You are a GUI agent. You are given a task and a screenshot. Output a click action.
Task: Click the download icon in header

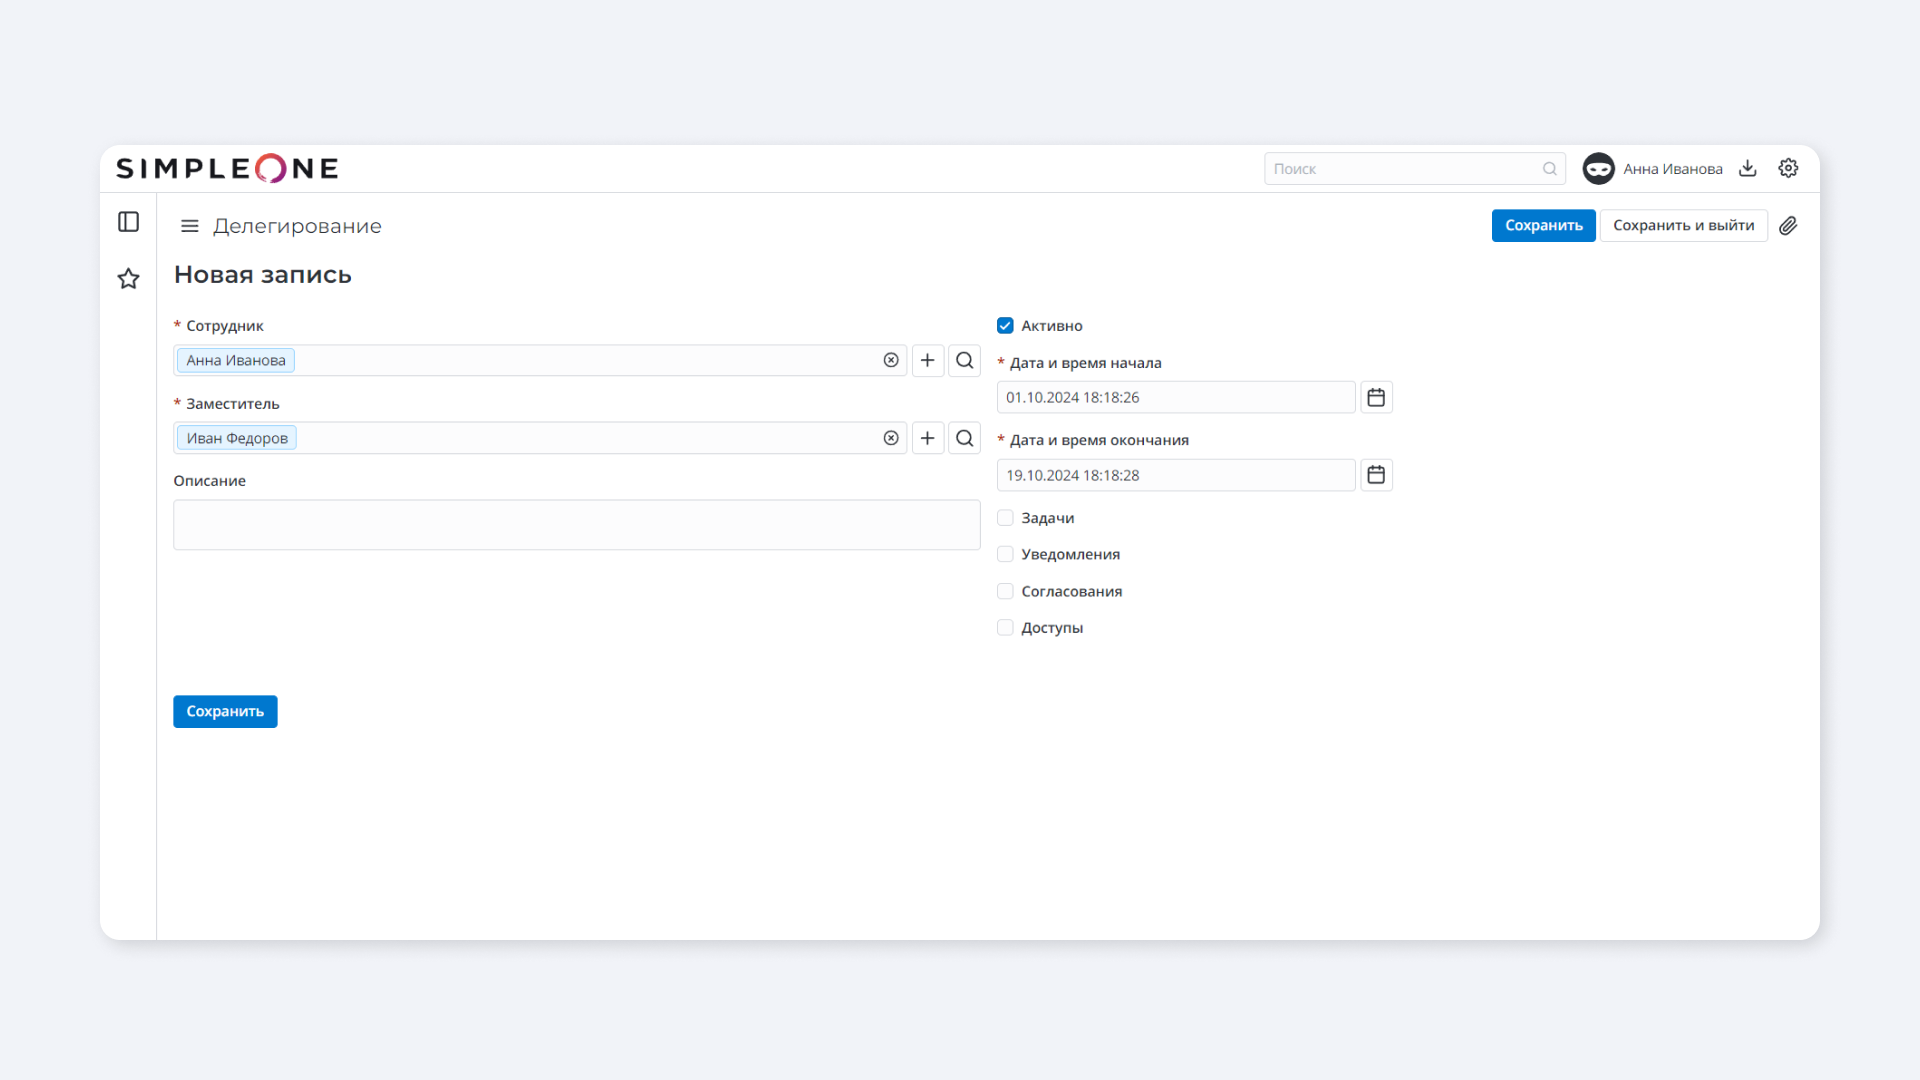coord(1747,168)
